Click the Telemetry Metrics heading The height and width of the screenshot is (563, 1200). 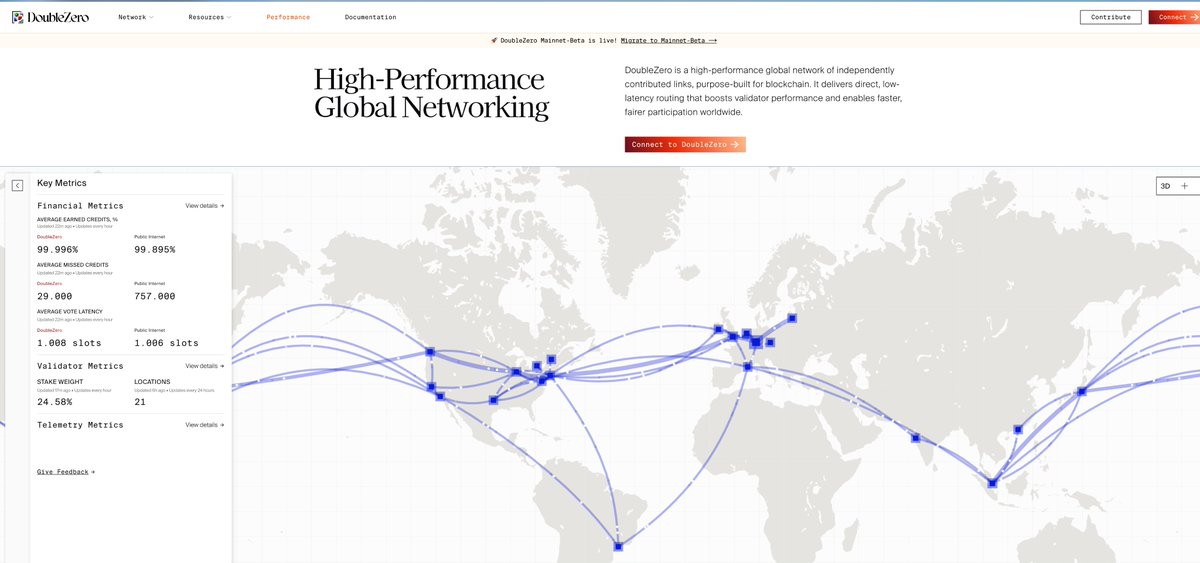[80, 425]
